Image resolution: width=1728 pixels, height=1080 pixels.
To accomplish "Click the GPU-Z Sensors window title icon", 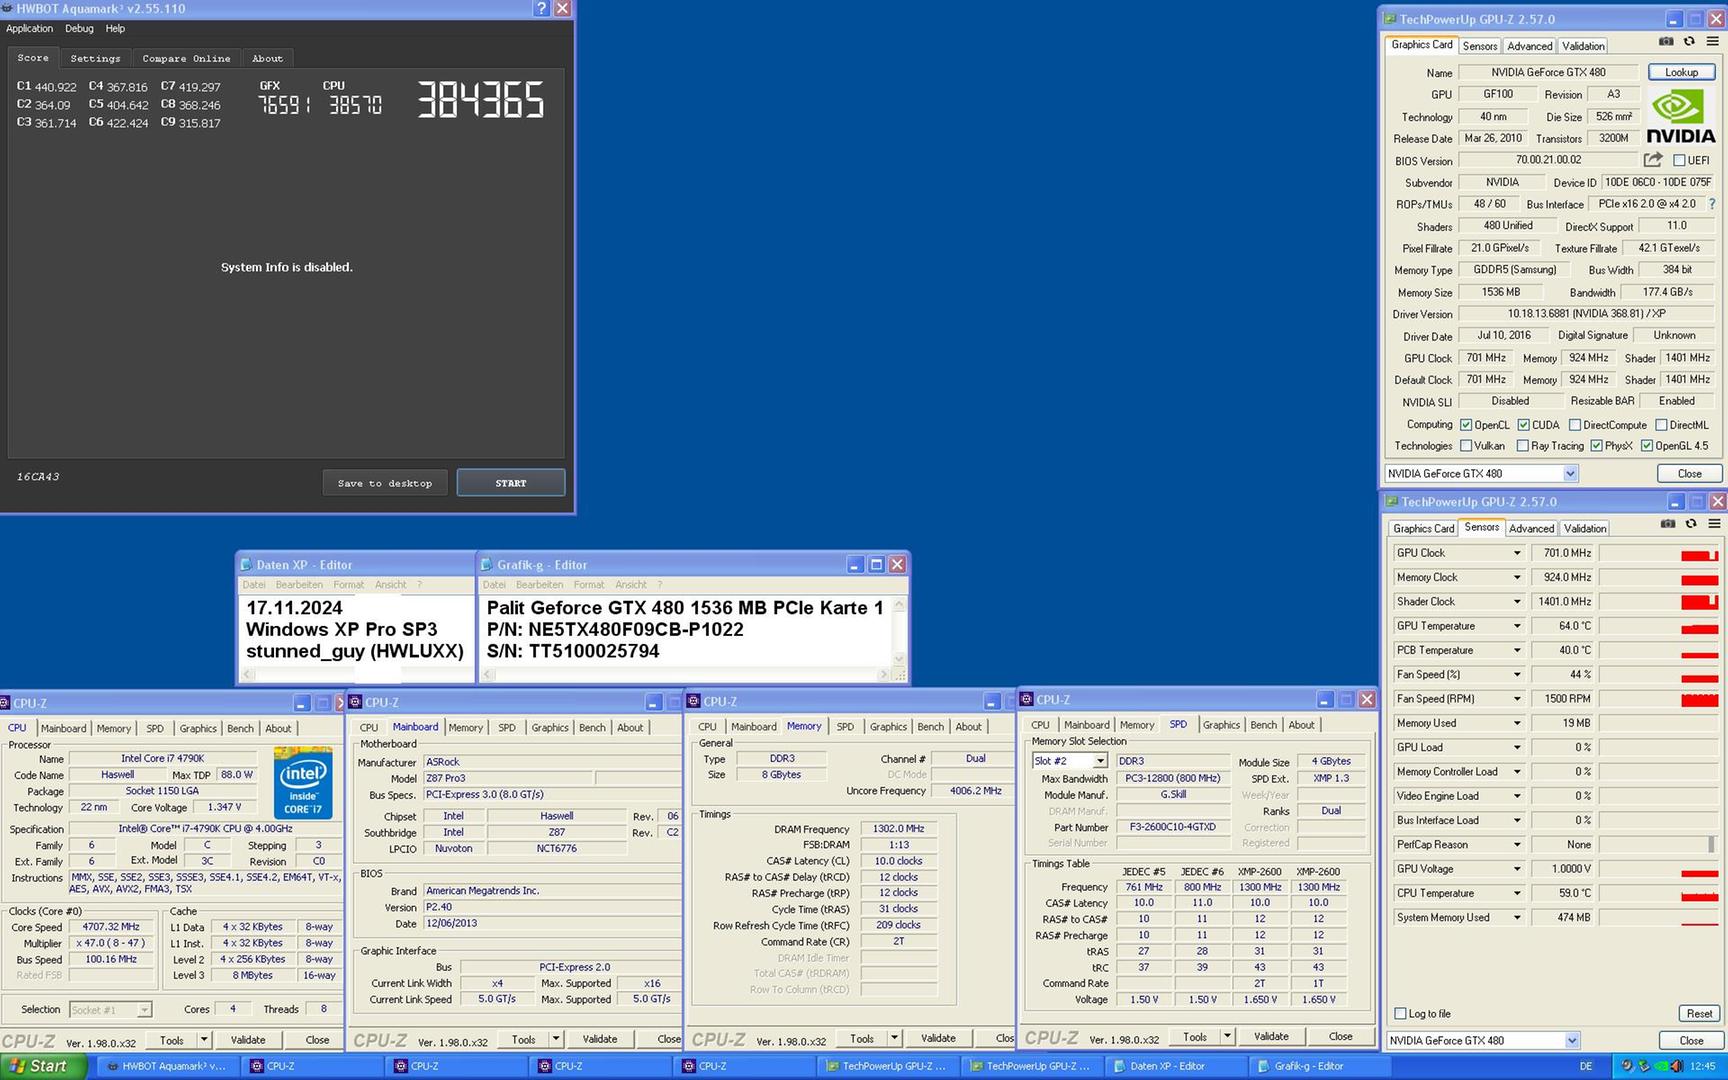I will pos(1391,502).
